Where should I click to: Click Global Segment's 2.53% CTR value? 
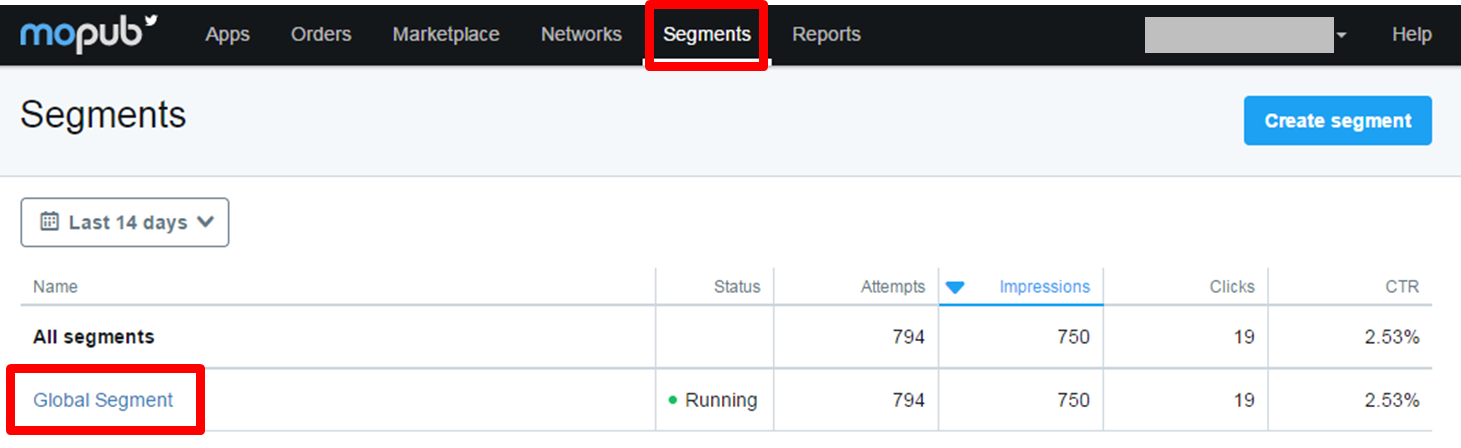click(1392, 400)
